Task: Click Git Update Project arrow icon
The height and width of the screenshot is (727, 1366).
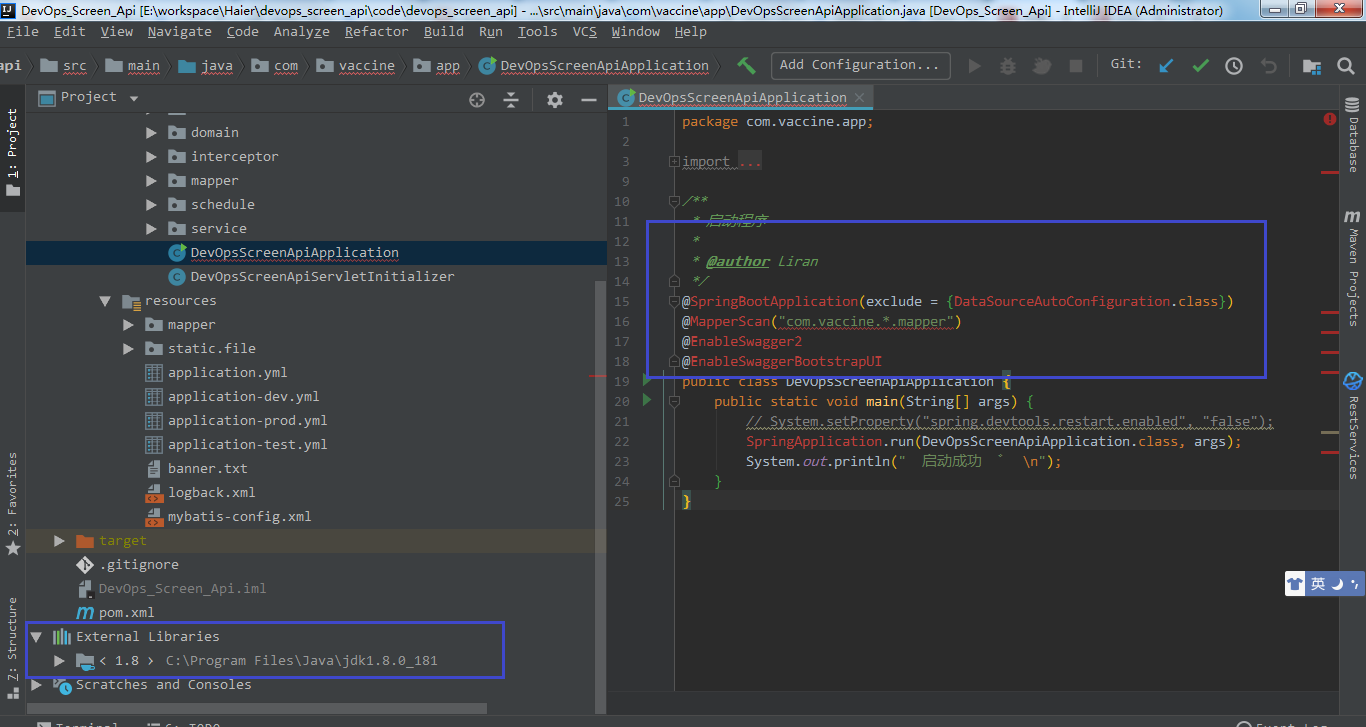Action: coord(1166,66)
